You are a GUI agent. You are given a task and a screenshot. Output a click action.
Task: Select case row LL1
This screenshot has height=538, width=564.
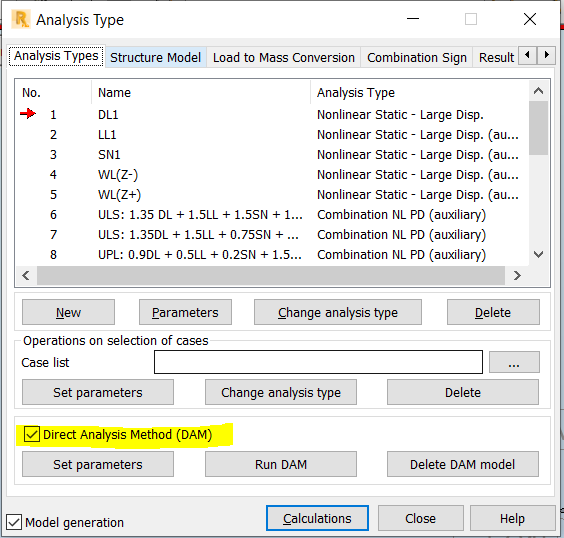pos(272,134)
